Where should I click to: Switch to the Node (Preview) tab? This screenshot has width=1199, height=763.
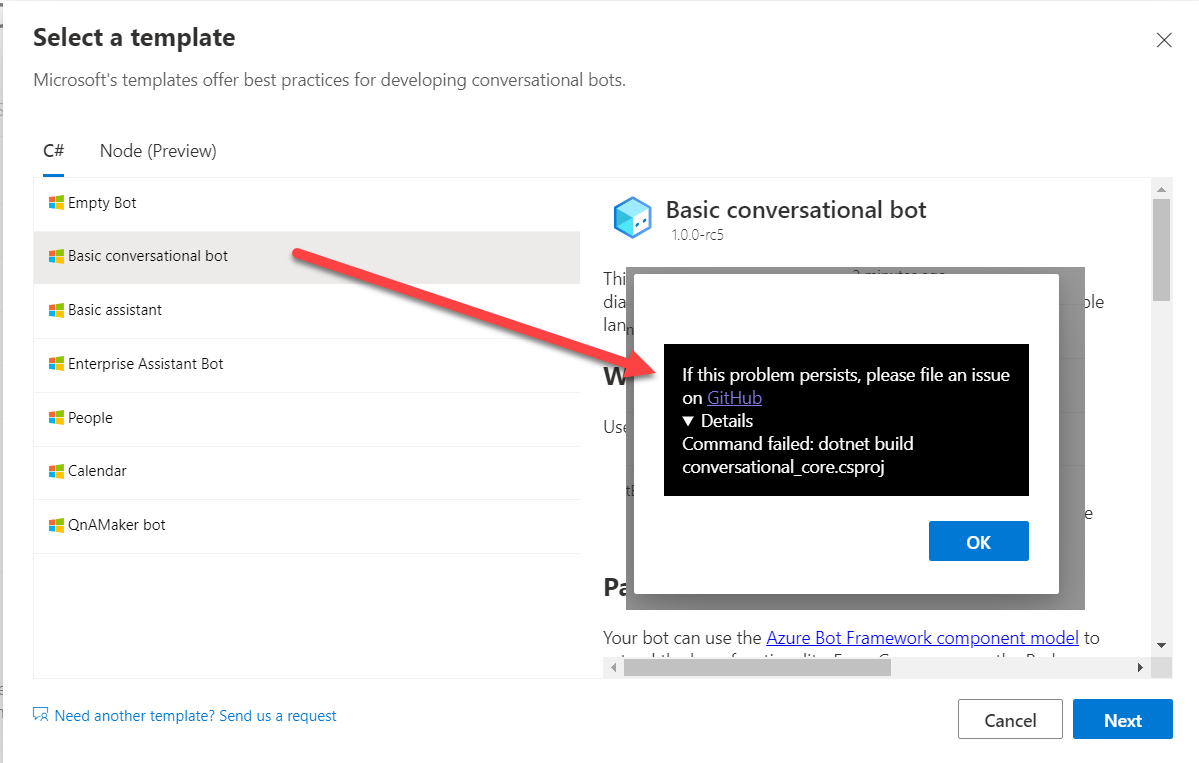157,151
